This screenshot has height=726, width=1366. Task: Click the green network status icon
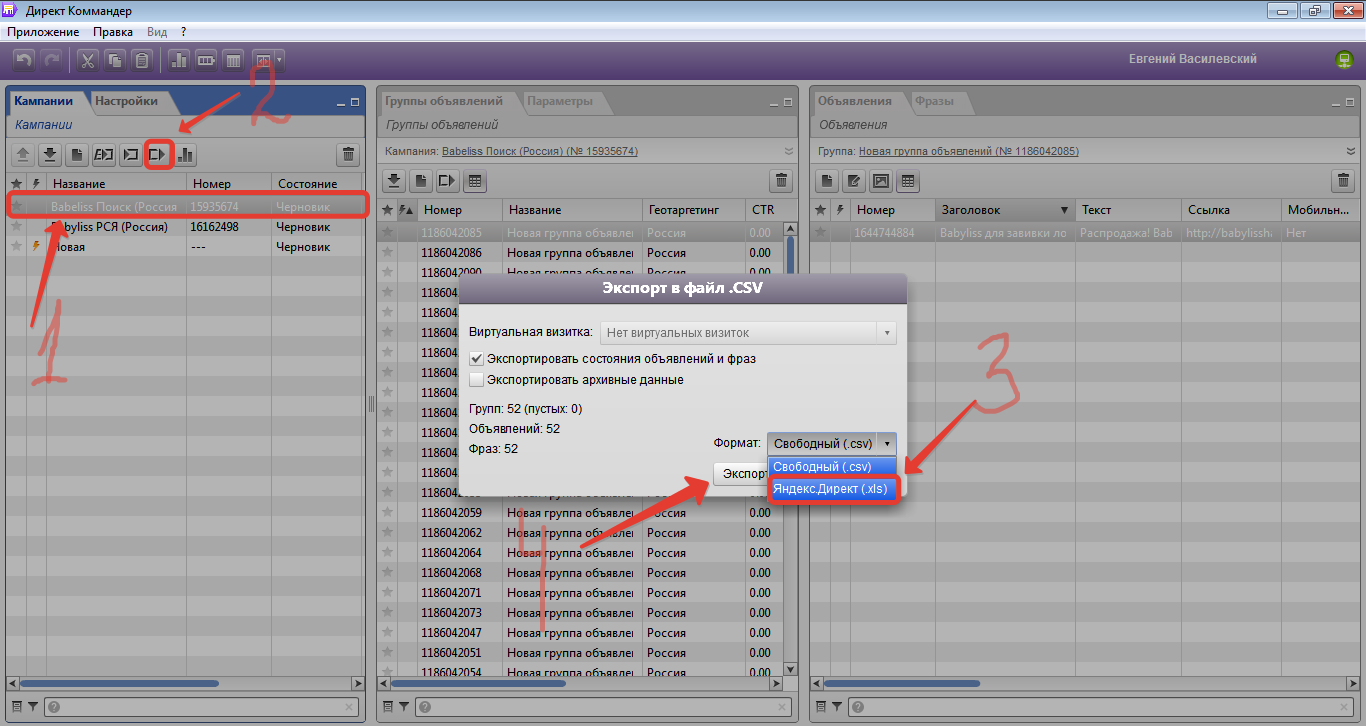1343,60
